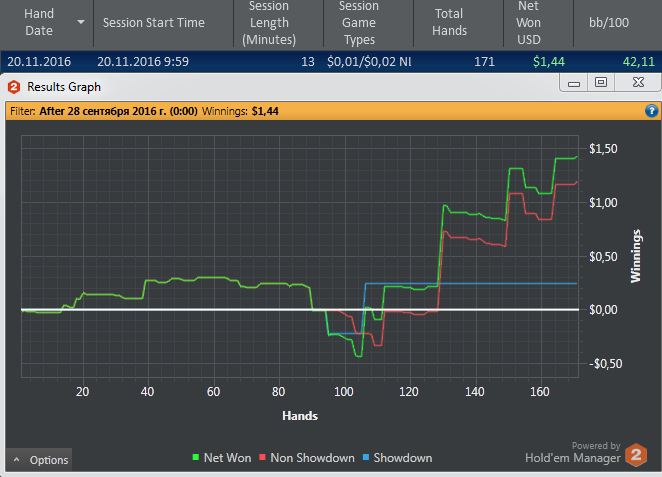
Task: Click the Winnings: $1,44 filter bar value
Action: [x=240, y=111]
